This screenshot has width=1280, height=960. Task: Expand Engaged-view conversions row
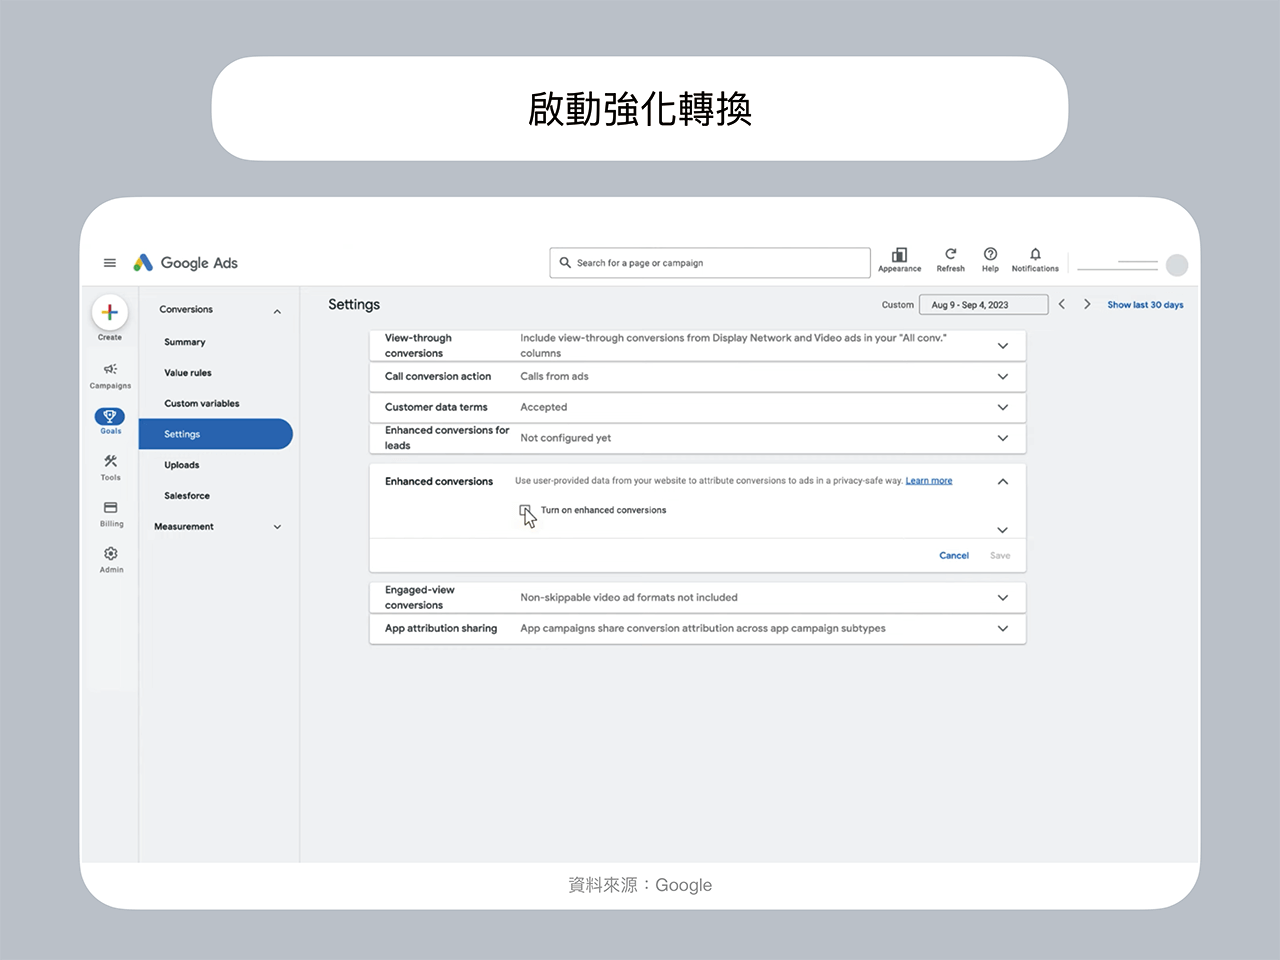click(x=1003, y=598)
